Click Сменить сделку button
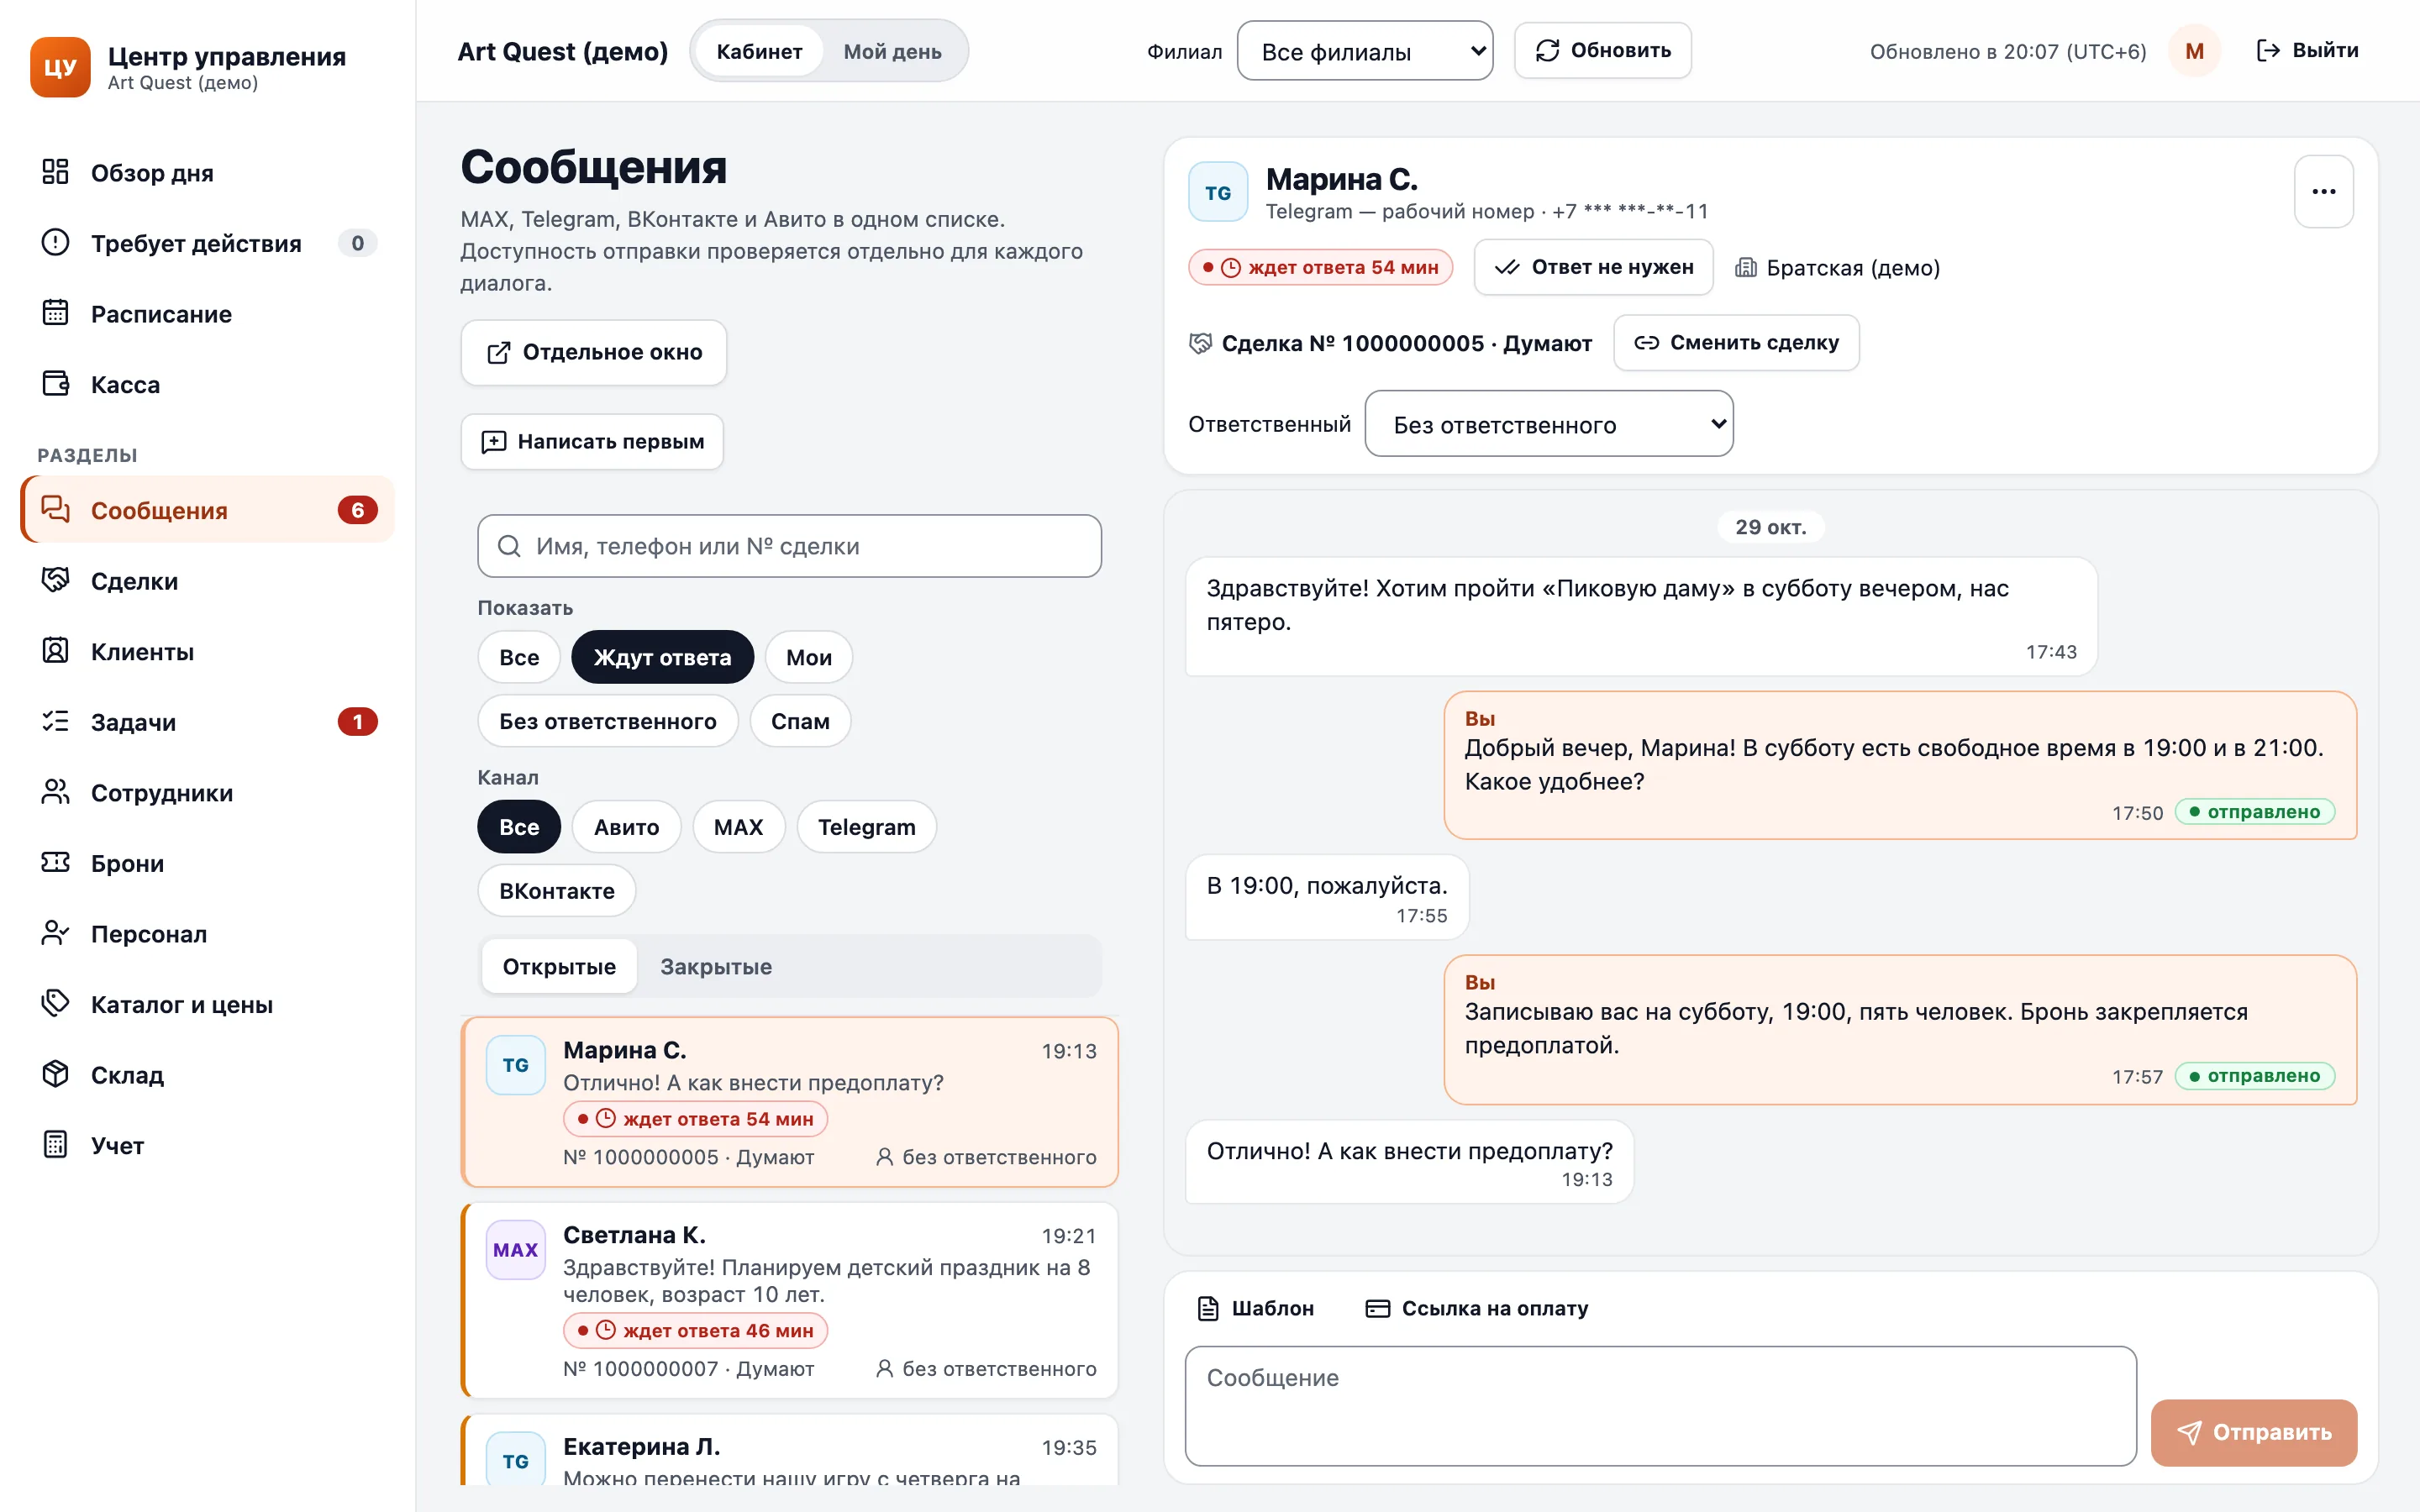 pos(1736,342)
